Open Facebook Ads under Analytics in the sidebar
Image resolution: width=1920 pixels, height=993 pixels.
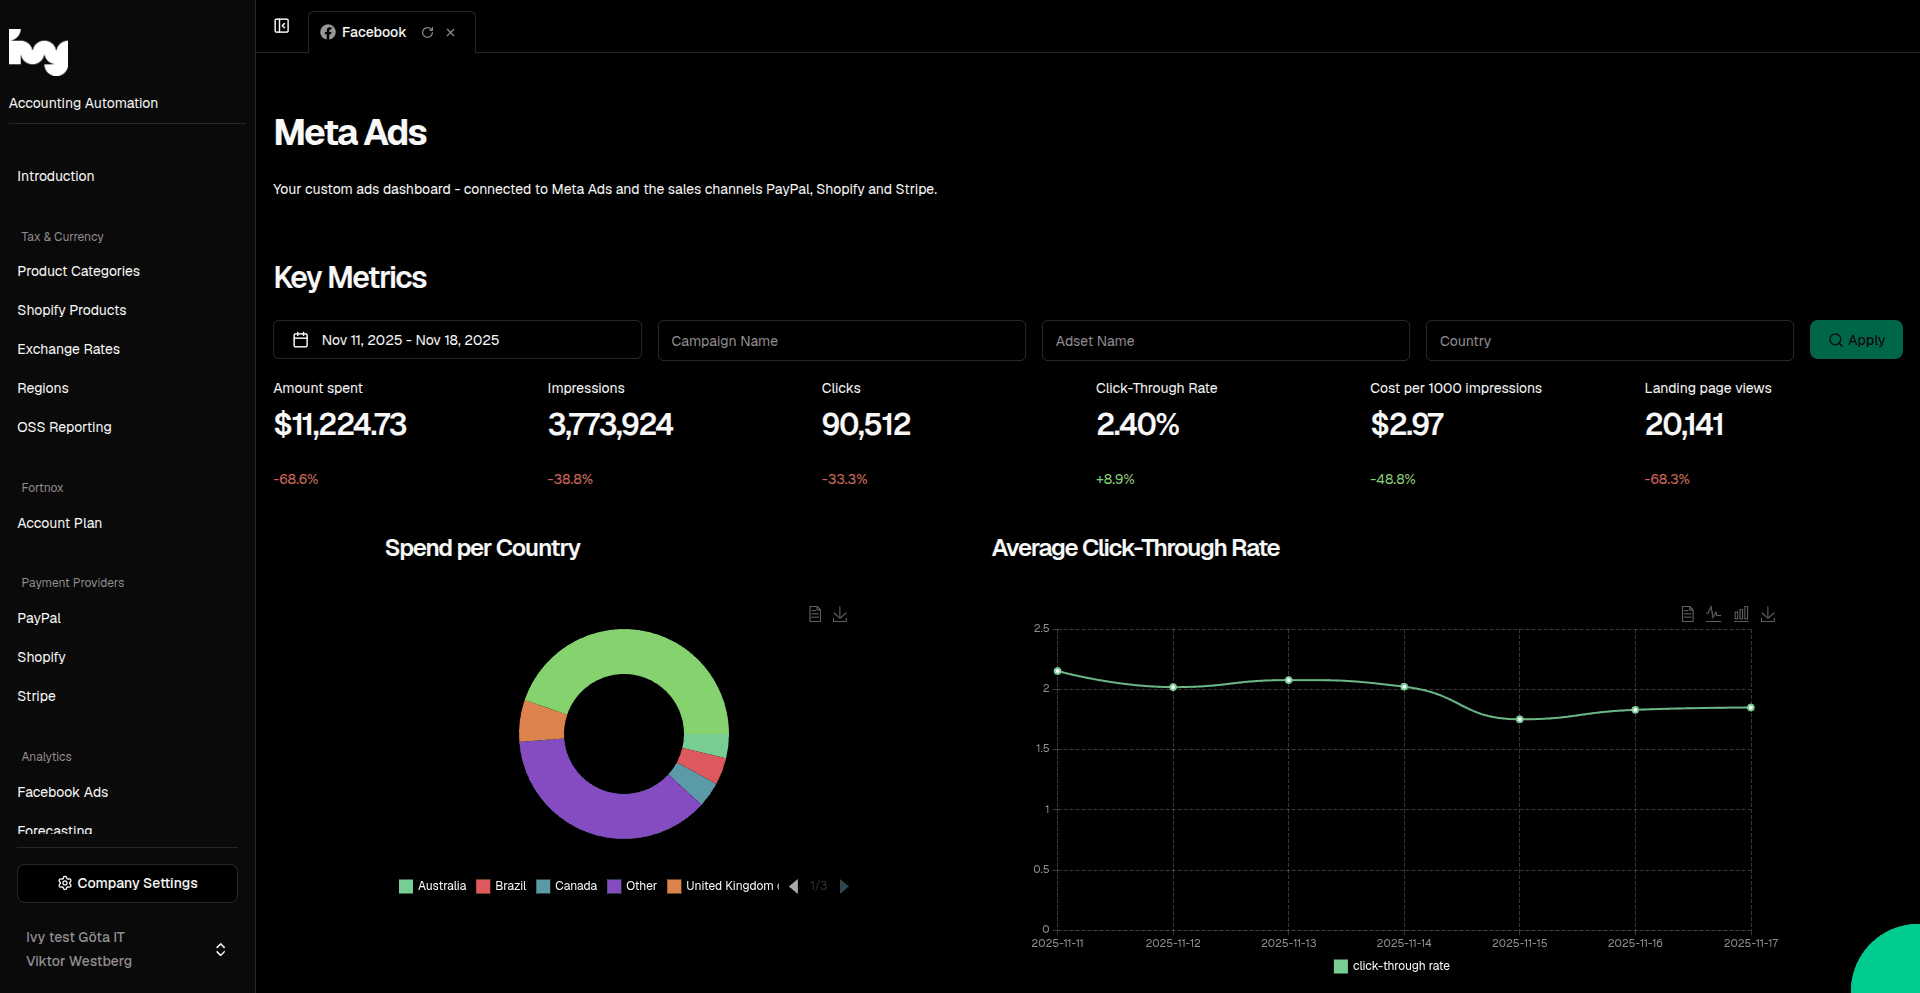(x=62, y=791)
